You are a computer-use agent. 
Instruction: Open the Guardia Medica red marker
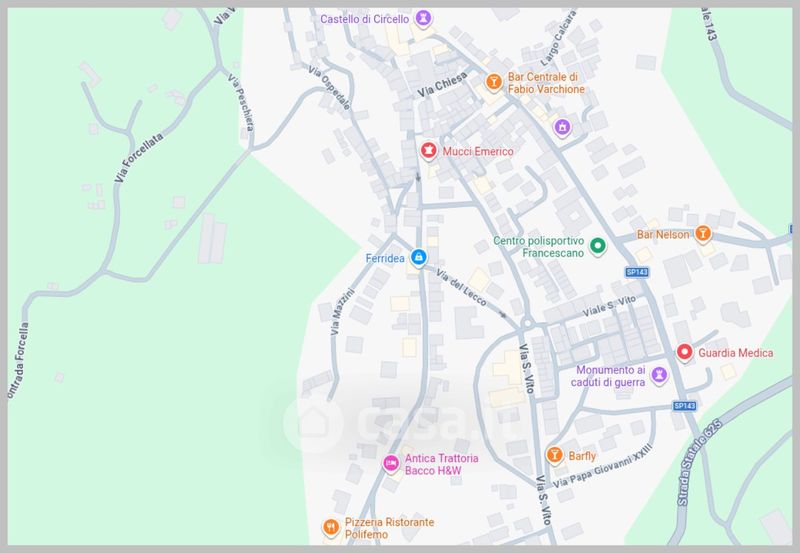coord(684,351)
